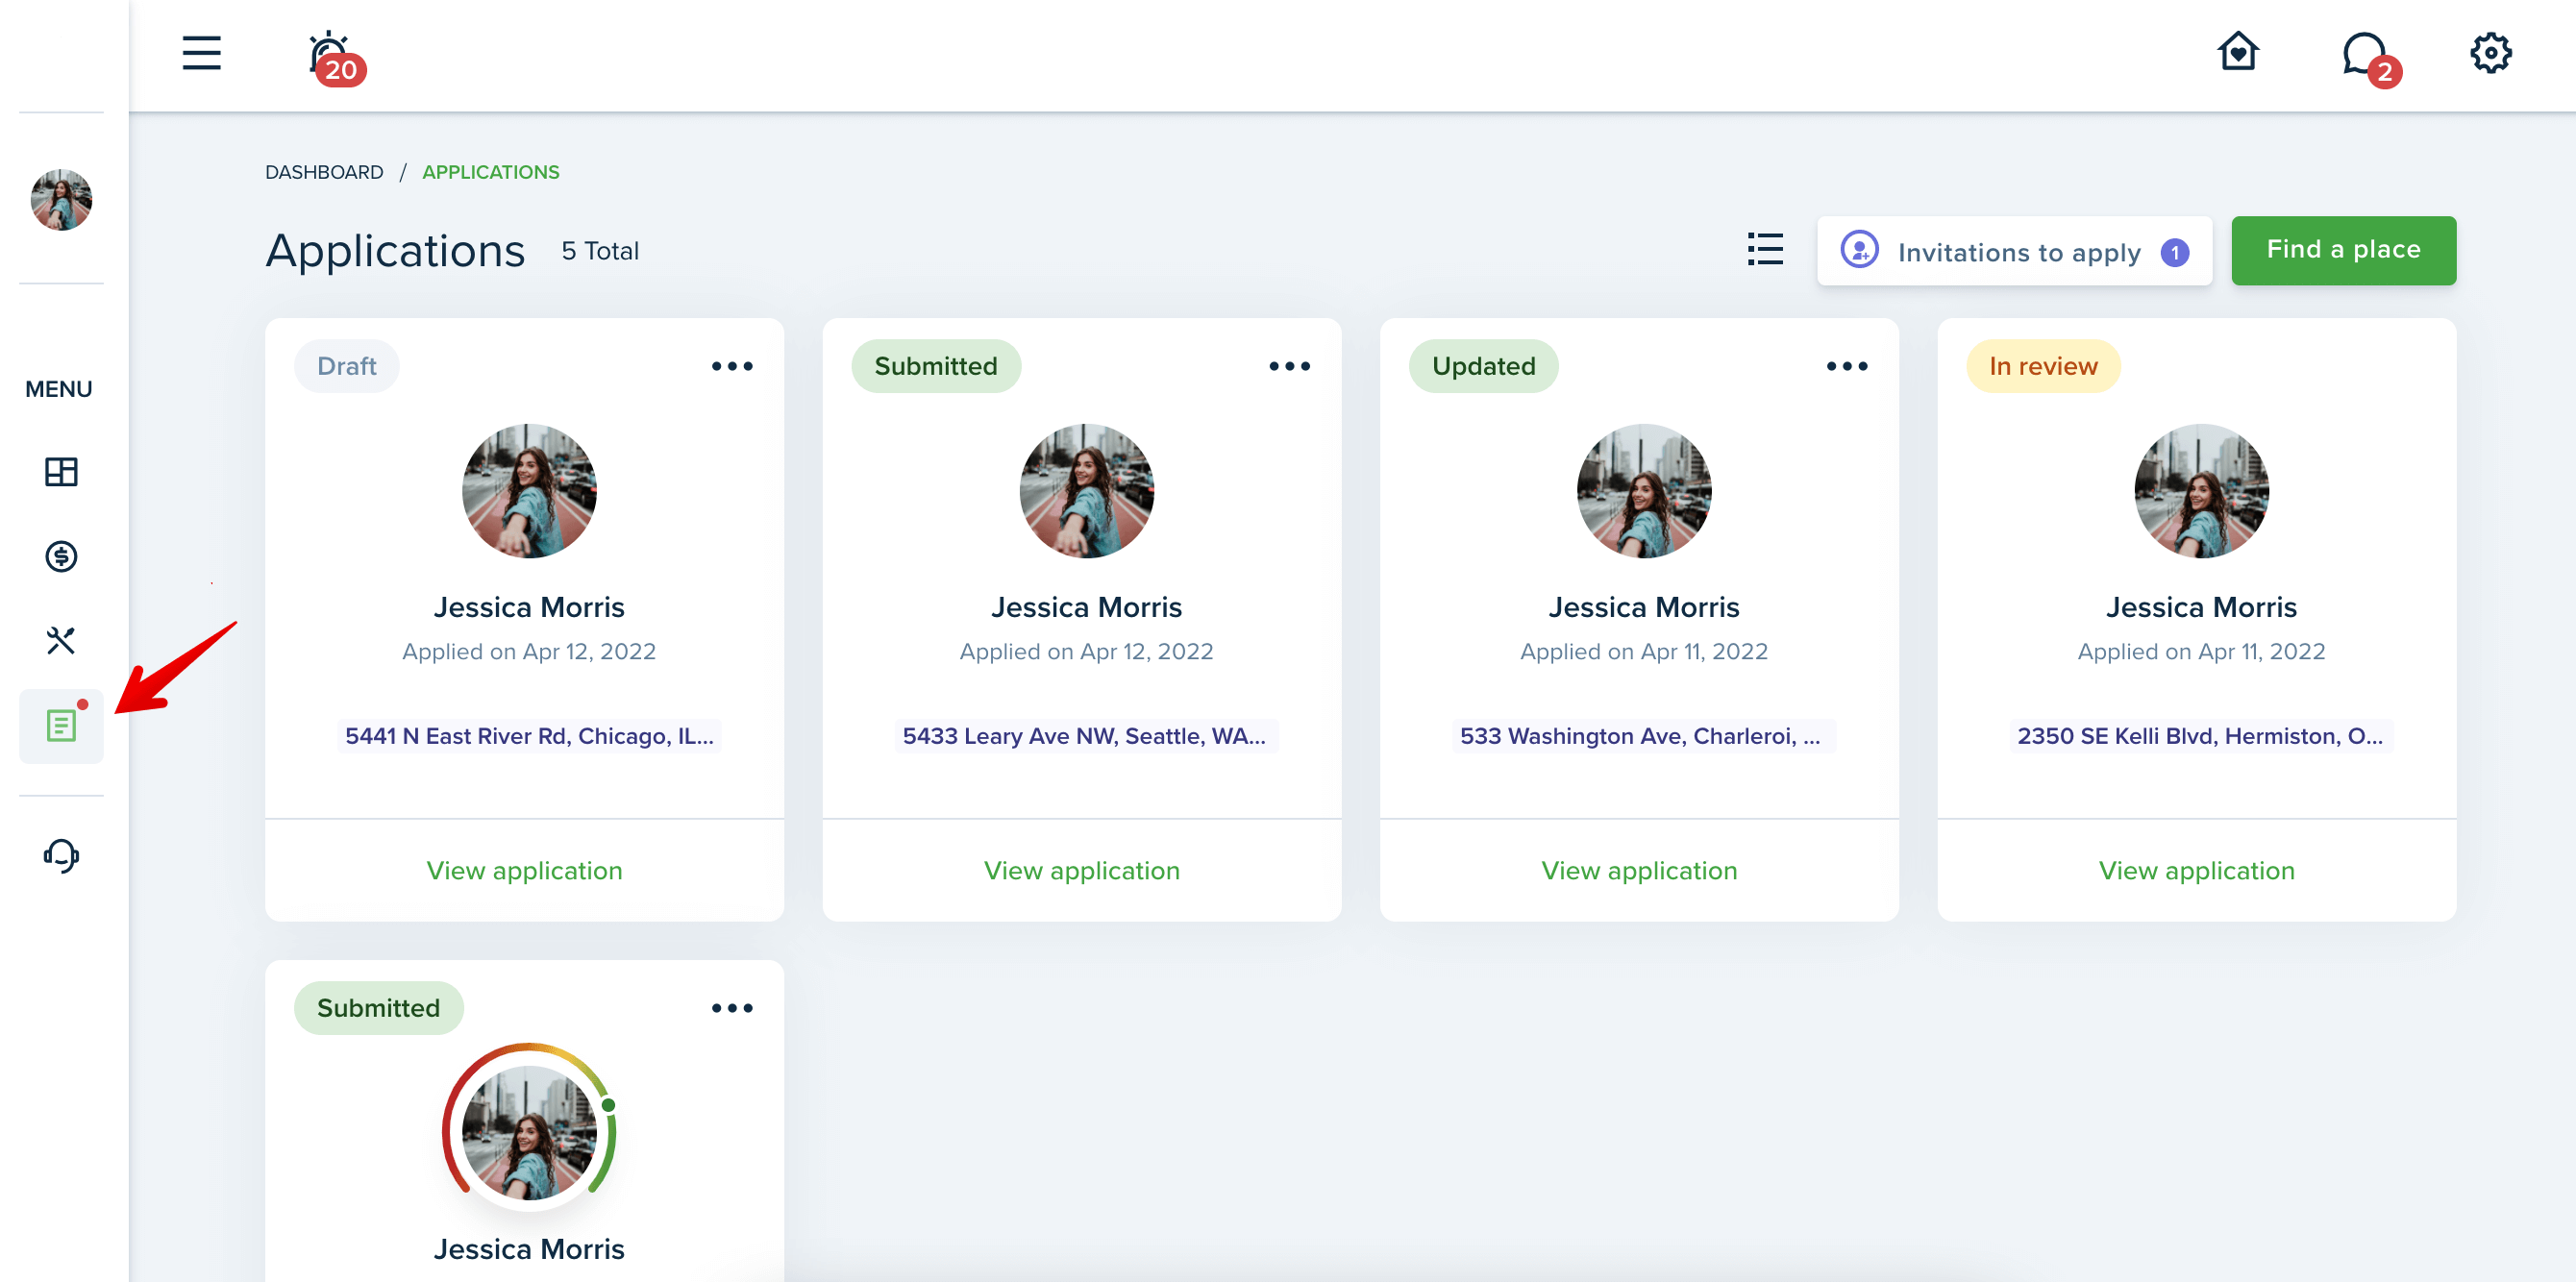Click Jessica Morris photo on Draft card
The width and height of the screenshot is (2576, 1282).
pos(529,491)
